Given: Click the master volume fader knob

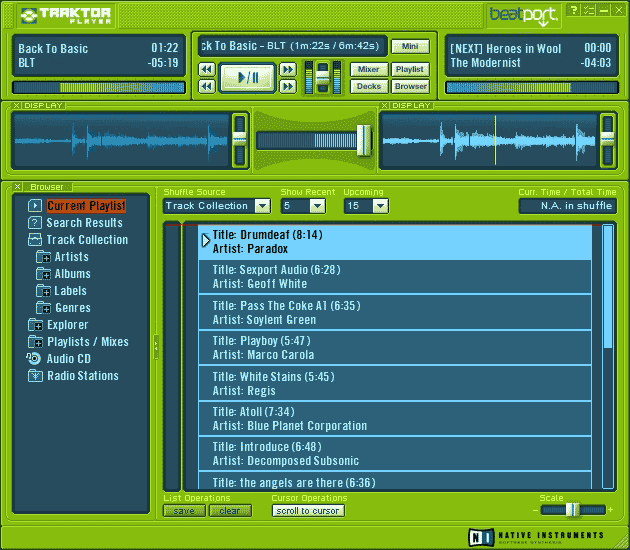Looking at the screenshot, I should [323, 77].
